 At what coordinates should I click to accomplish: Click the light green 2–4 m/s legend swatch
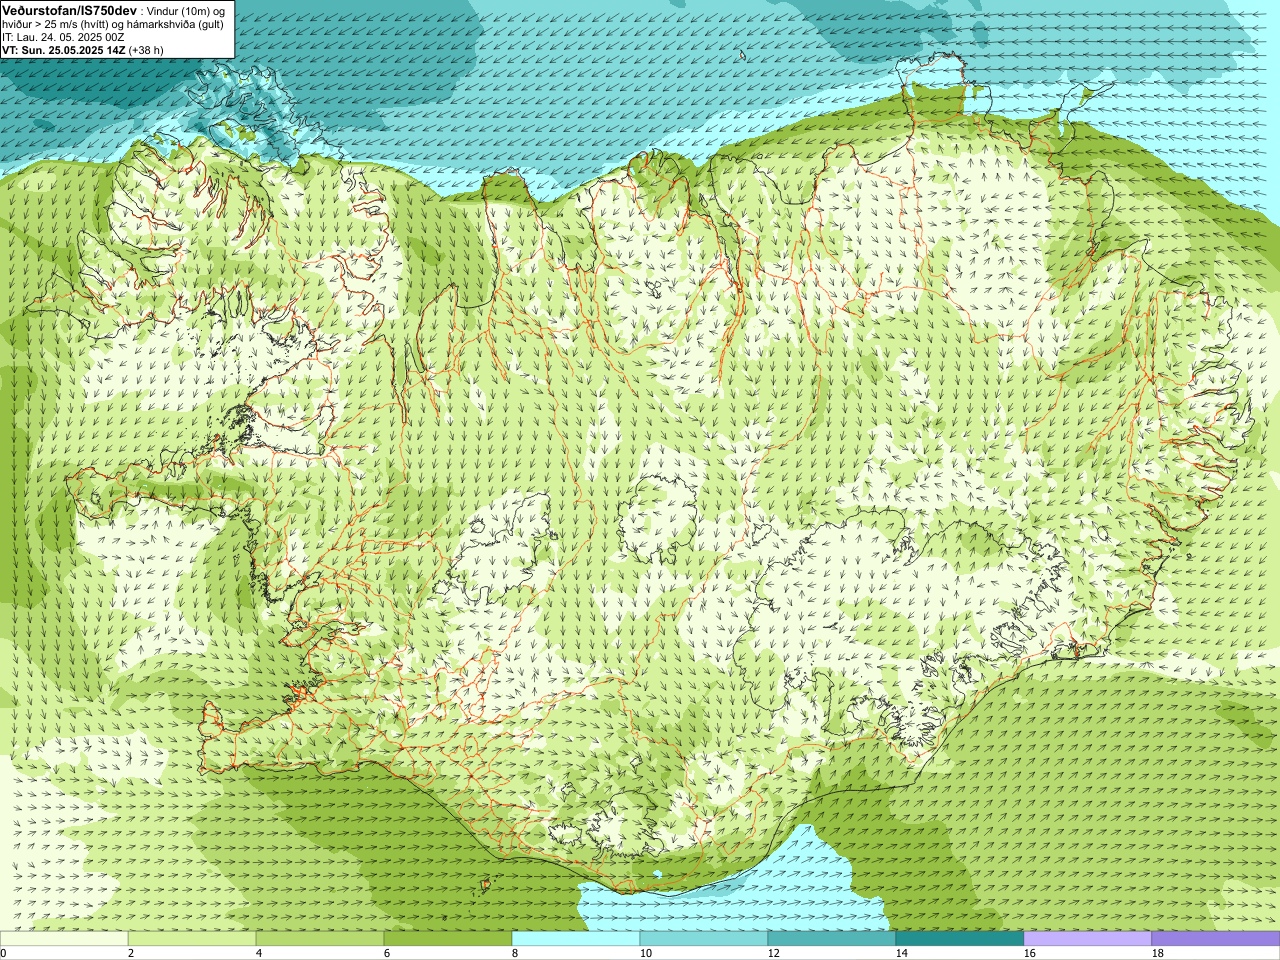(192, 939)
